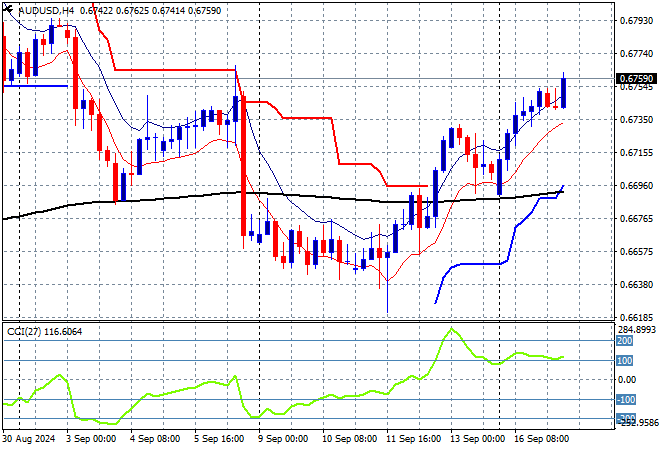This screenshot has height=450, width=660.
Task: Click the 0.67350 price axis label
Action: point(636,120)
